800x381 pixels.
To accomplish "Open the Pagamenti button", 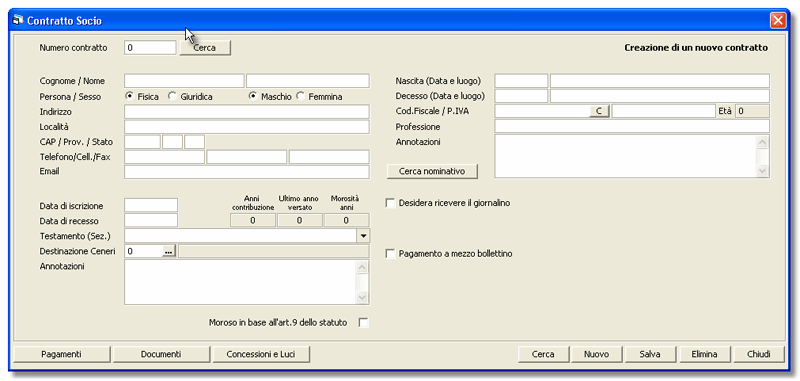I will click(62, 354).
